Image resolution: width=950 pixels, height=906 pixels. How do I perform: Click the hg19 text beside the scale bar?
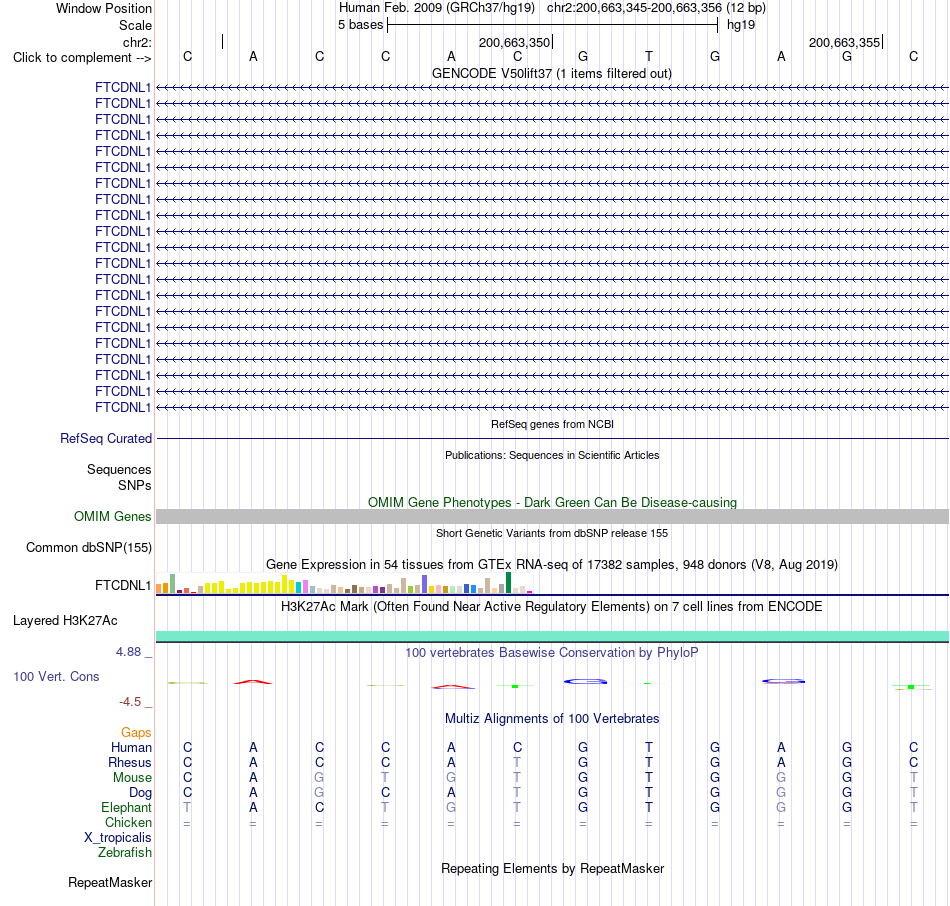(x=741, y=25)
